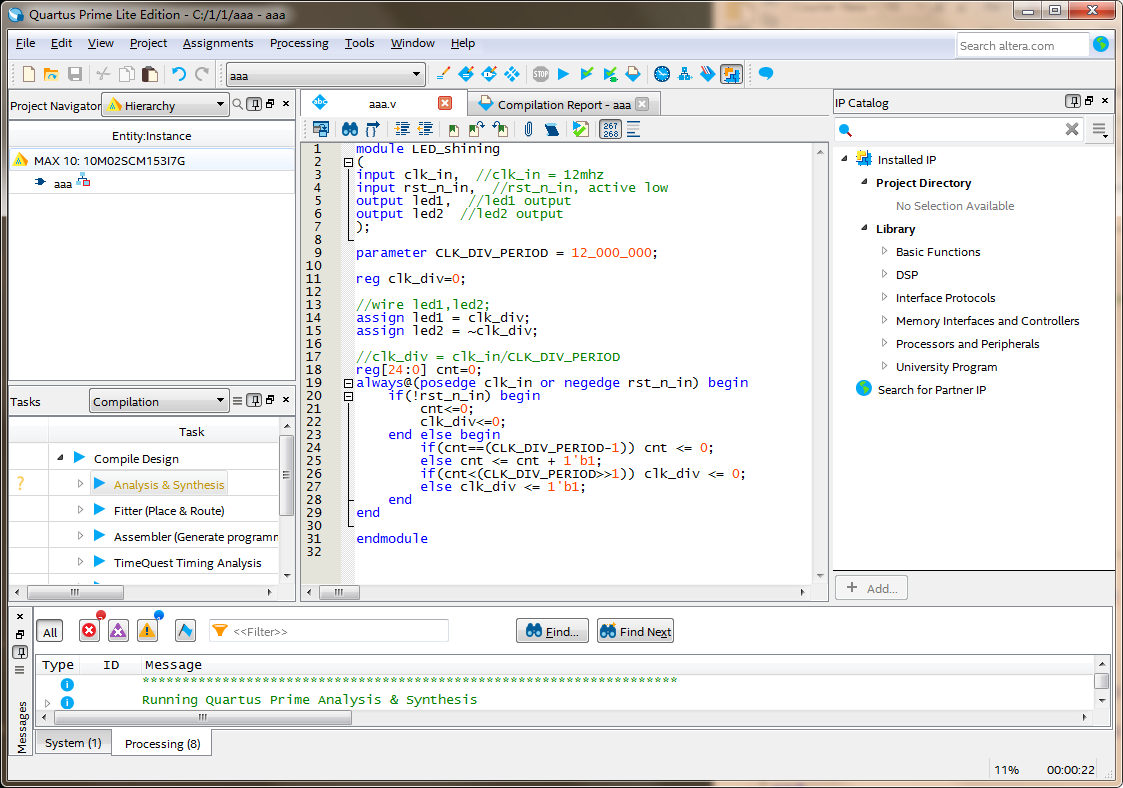Close the aaa.v editor tab
The image size is (1123, 788).
coord(445,103)
